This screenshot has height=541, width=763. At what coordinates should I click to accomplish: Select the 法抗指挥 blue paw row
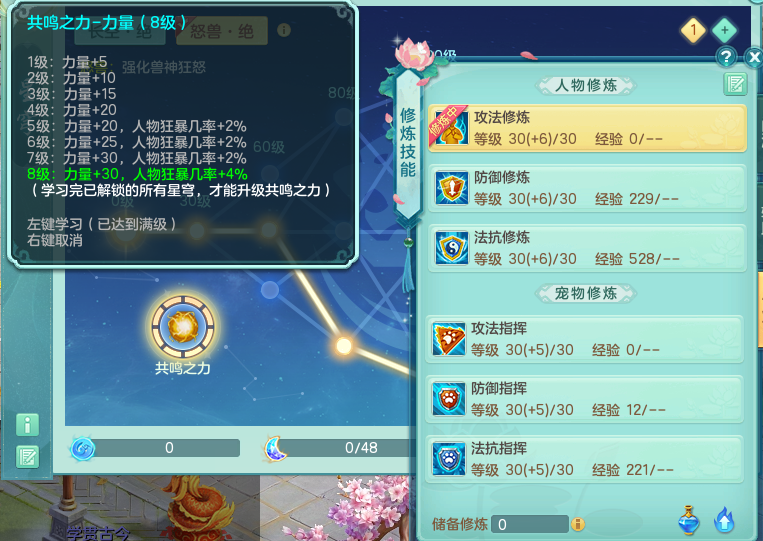tap(584, 459)
